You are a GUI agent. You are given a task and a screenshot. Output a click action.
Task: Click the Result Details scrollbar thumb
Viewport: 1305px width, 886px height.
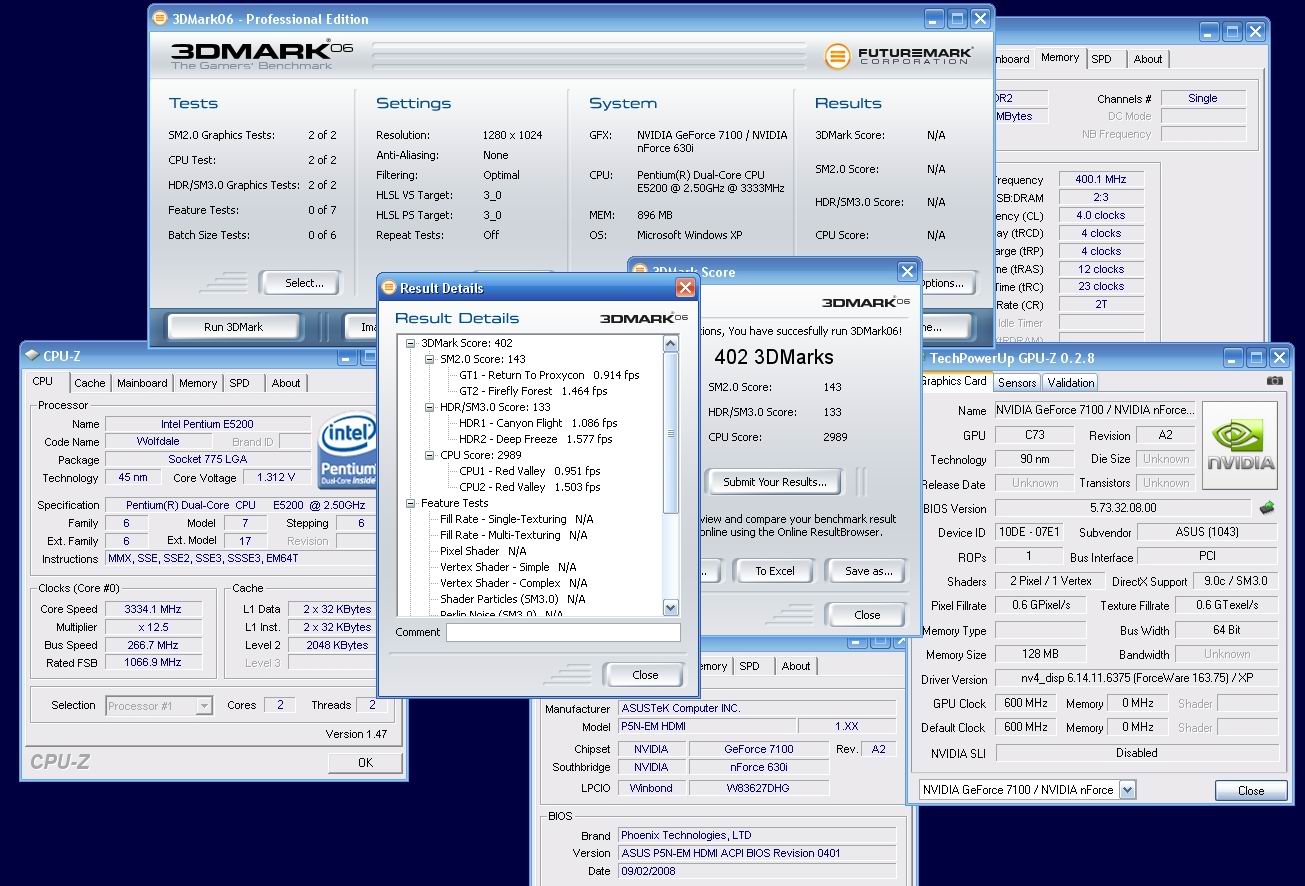[670, 433]
